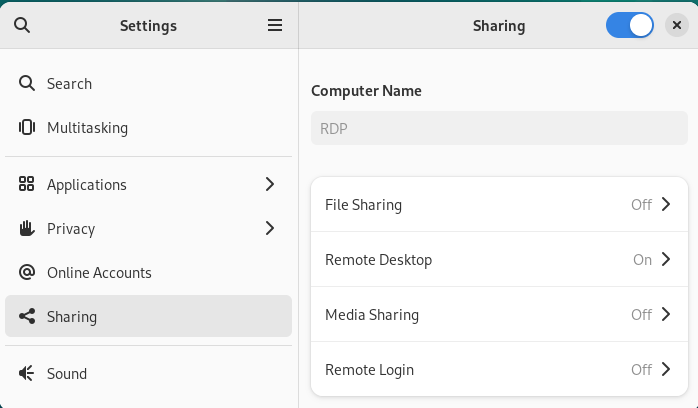
Task: Open the Remote Desktop settings row
Action: [499, 259]
